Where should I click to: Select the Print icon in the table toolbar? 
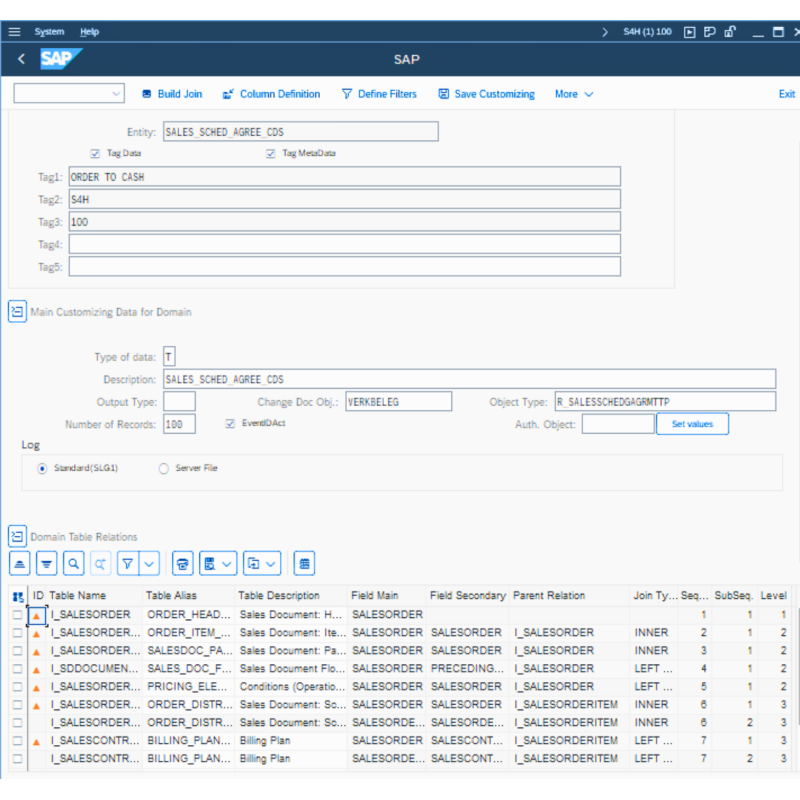182,563
